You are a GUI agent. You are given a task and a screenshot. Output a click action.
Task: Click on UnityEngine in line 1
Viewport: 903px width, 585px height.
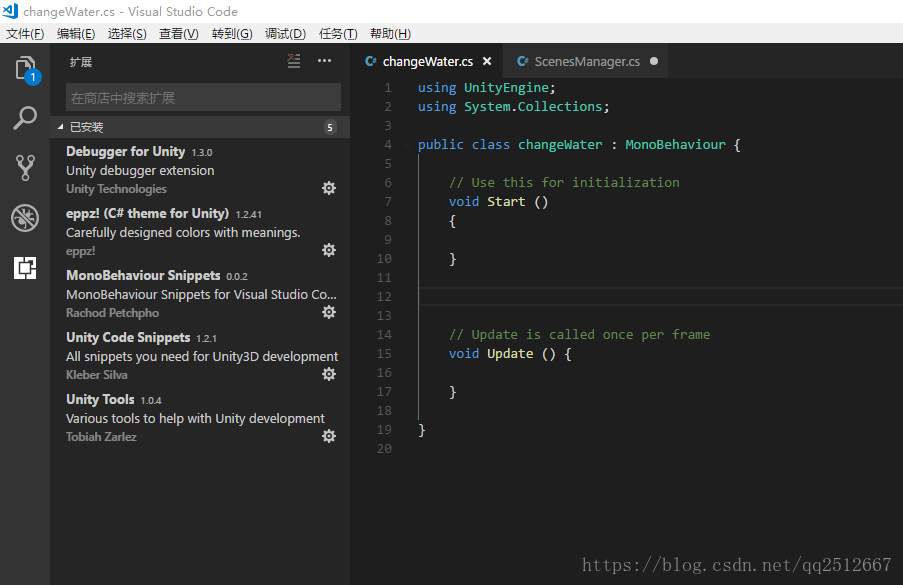click(506, 88)
